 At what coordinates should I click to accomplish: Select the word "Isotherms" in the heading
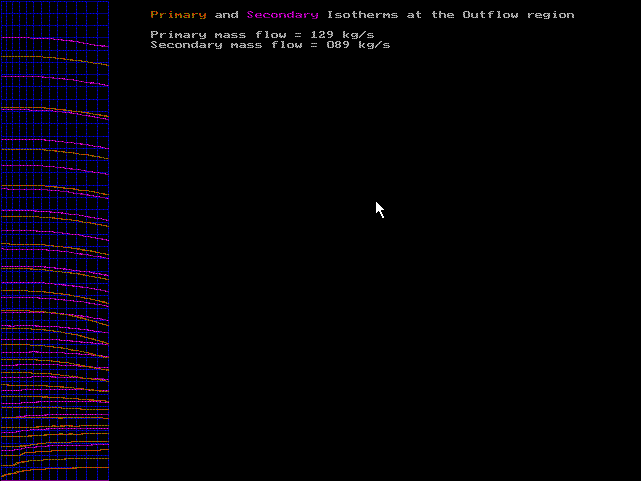(362, 15)
